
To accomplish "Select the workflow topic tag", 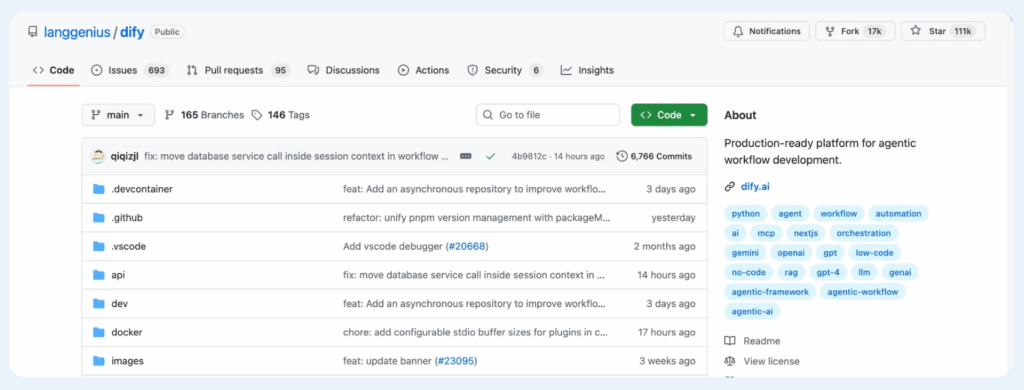I will click(839, 214).
